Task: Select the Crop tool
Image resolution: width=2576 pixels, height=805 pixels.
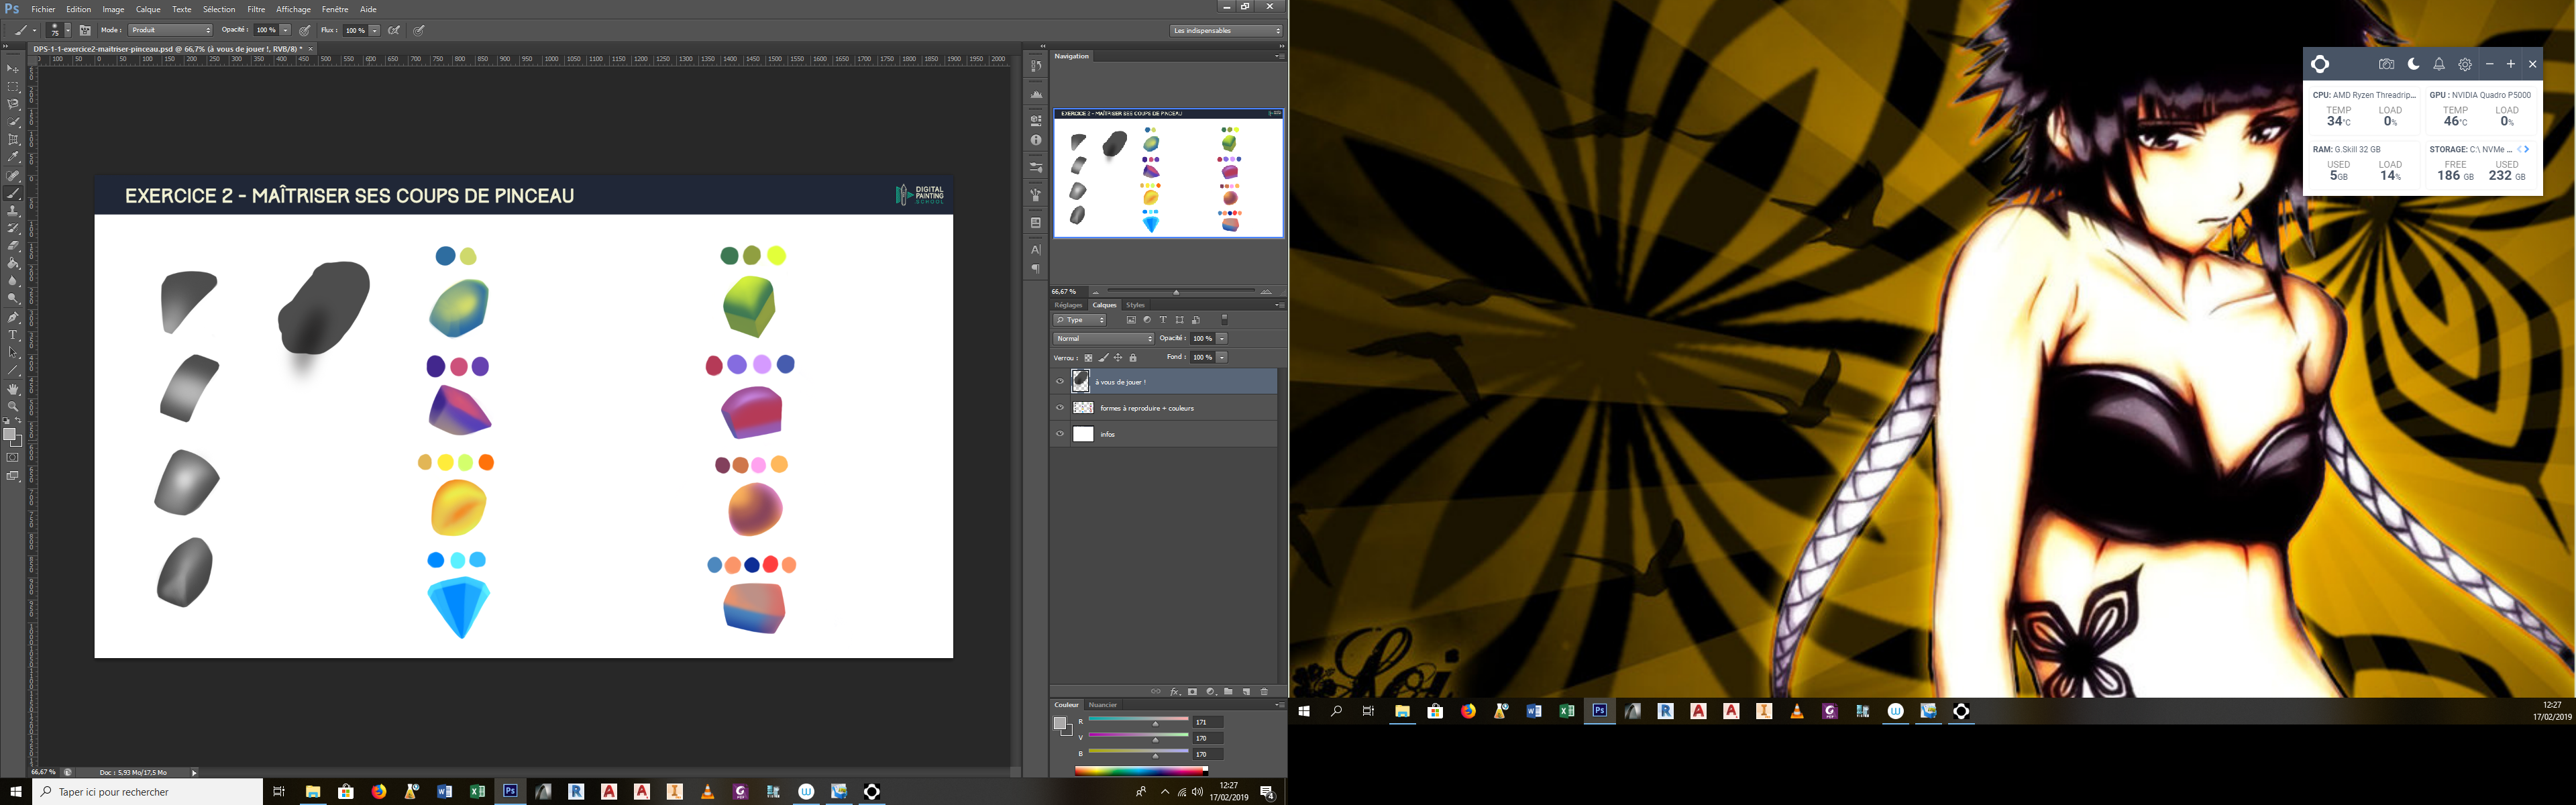Action: (13, 139)
